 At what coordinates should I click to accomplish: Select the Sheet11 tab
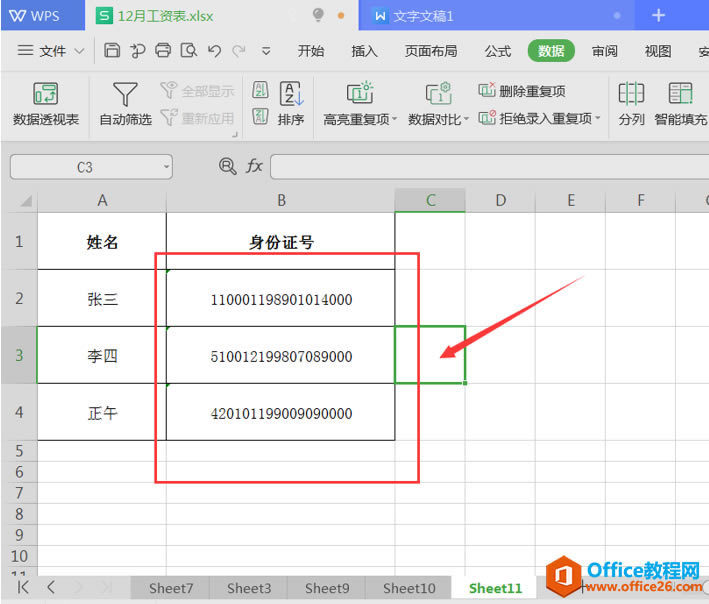(x=495, y=588)
